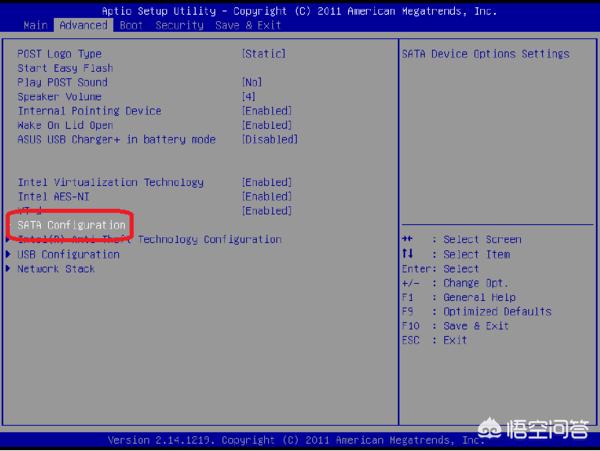
Task: Toggle Intel AES-NI [Enabled] value
Action: click(267, 197)
